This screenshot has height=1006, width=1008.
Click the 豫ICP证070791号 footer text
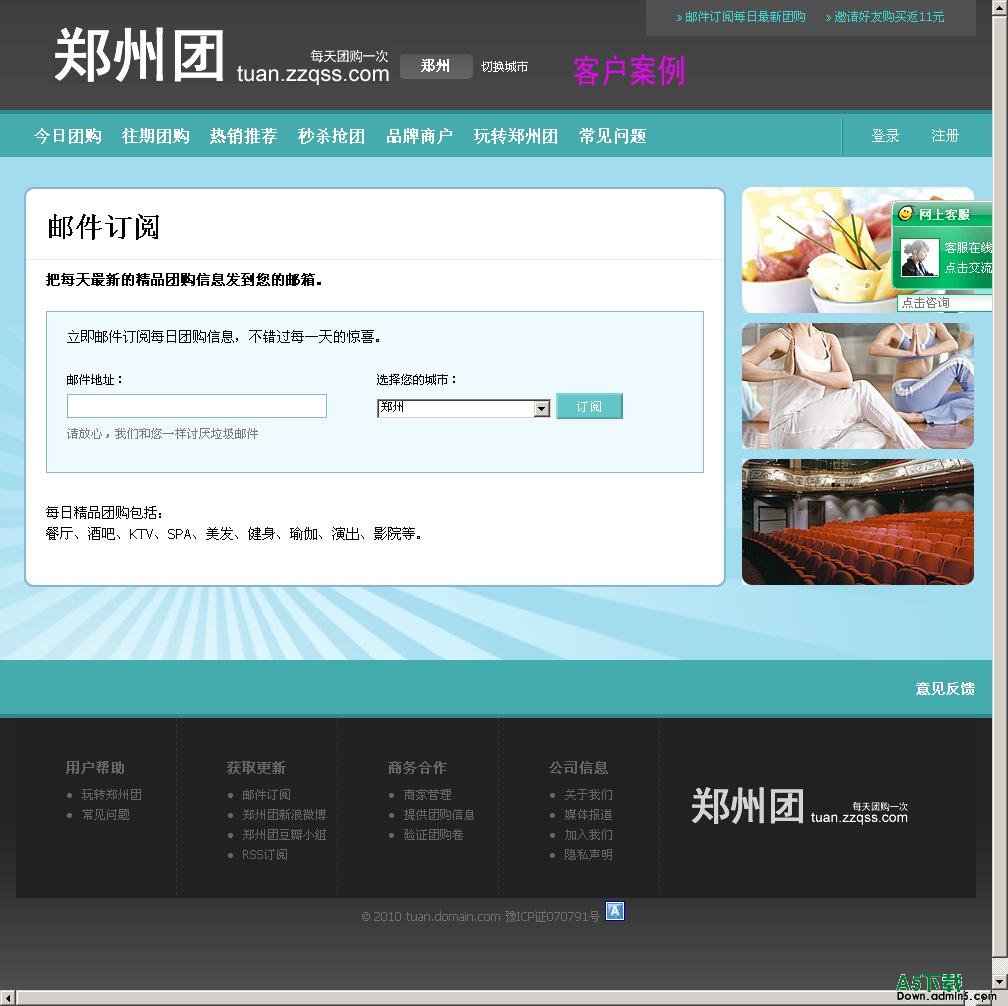click(x=552, y=916)
